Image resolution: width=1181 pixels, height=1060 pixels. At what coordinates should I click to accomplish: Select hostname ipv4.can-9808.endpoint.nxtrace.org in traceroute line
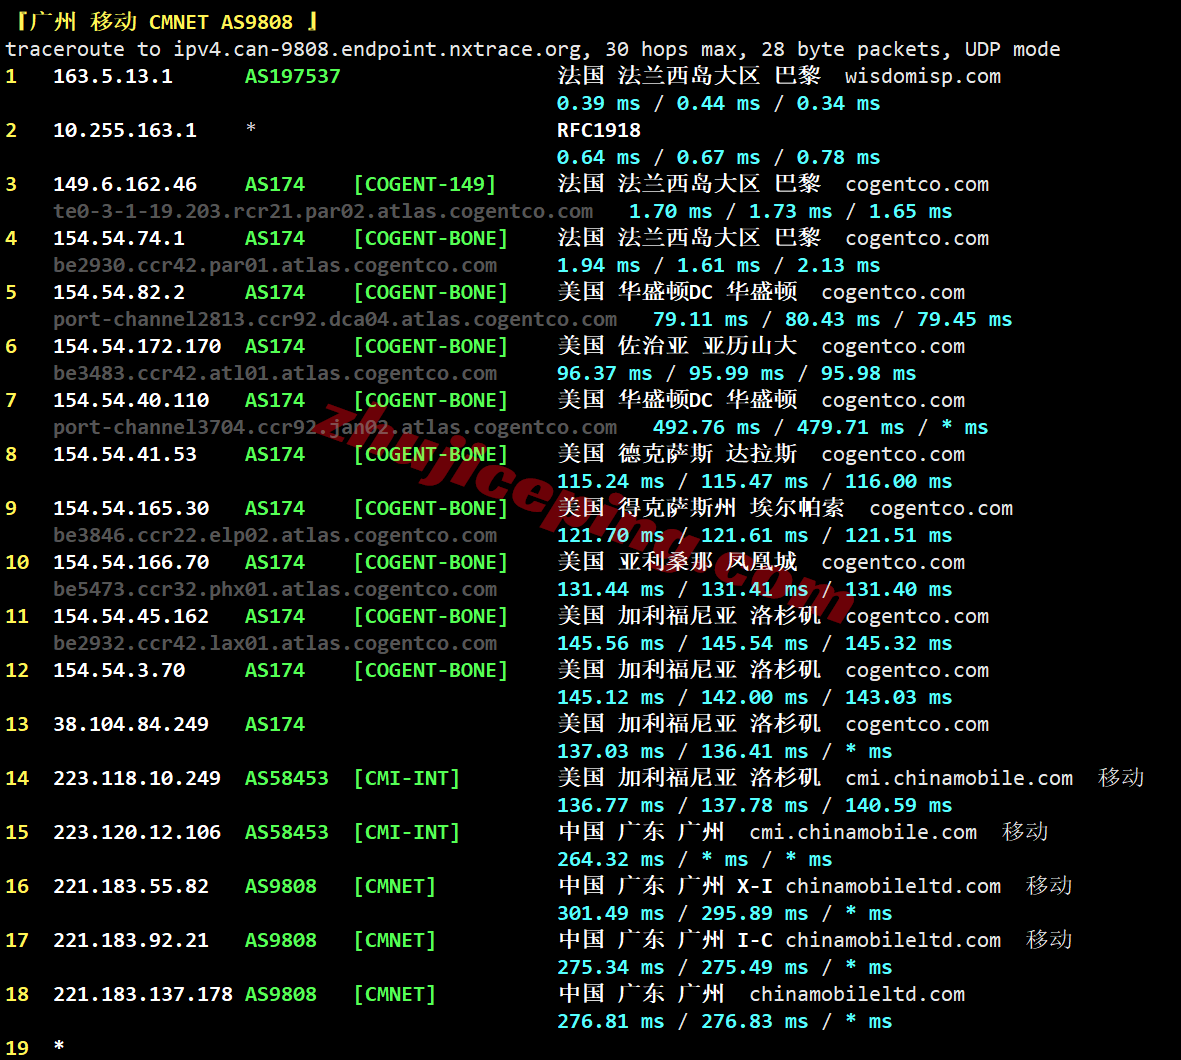coord(377,50)
